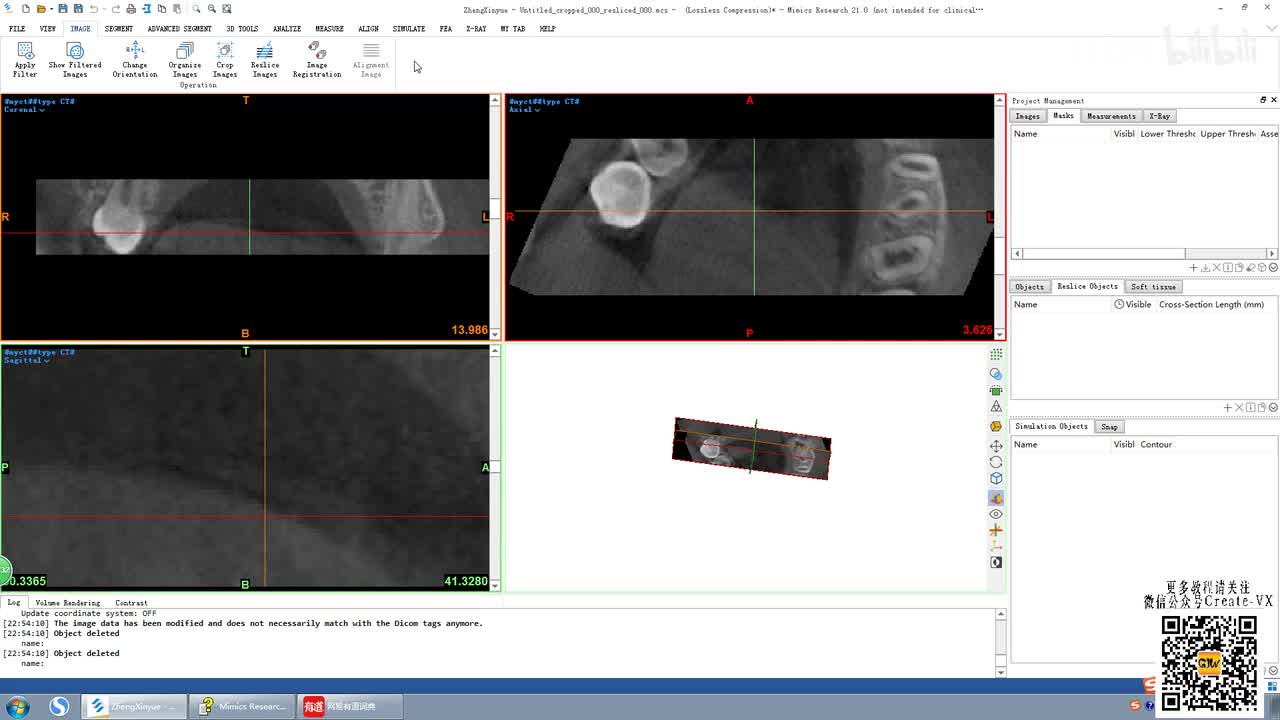1280x720 pixels.
Task: Open the Sagittal view dropdown
Action: 26,360
